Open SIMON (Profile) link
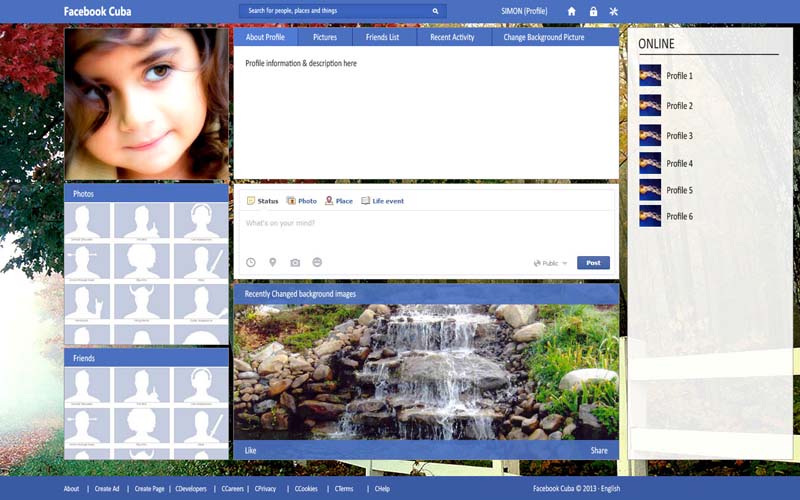800x500 pixels. pyautogui.click(x=524, y=11)
